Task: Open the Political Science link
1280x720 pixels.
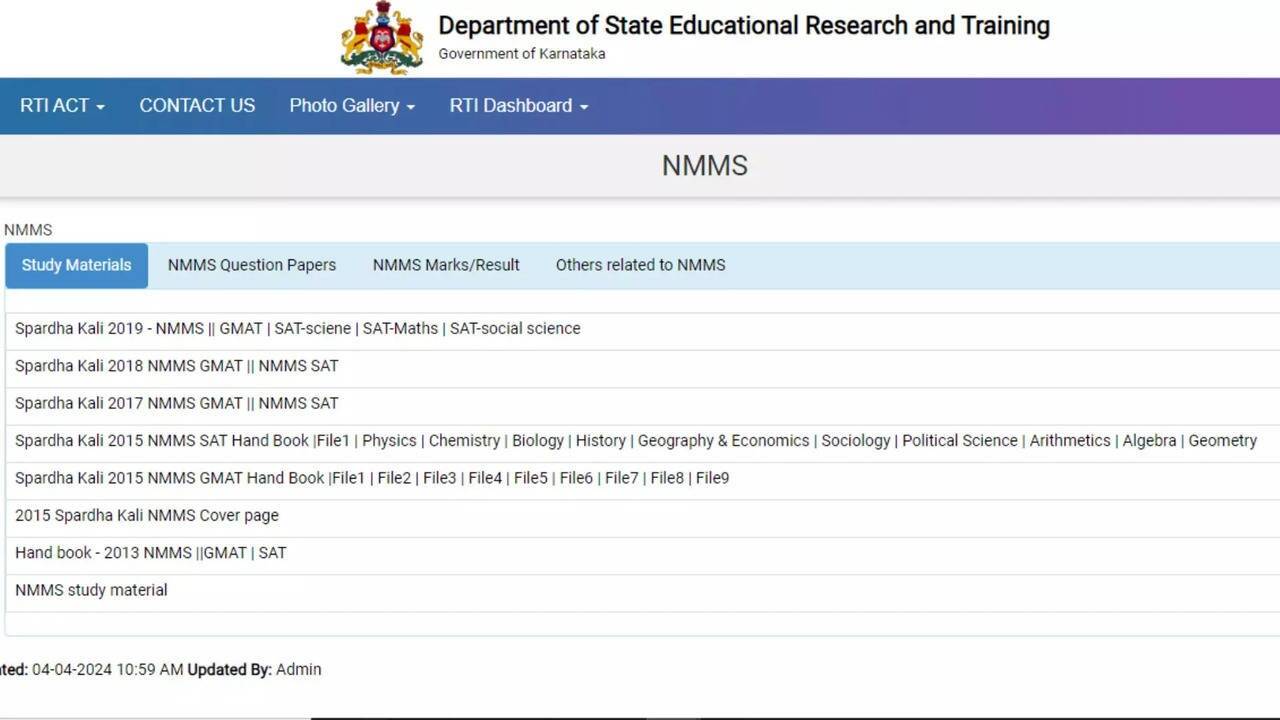Action: (x=960, y=441)
